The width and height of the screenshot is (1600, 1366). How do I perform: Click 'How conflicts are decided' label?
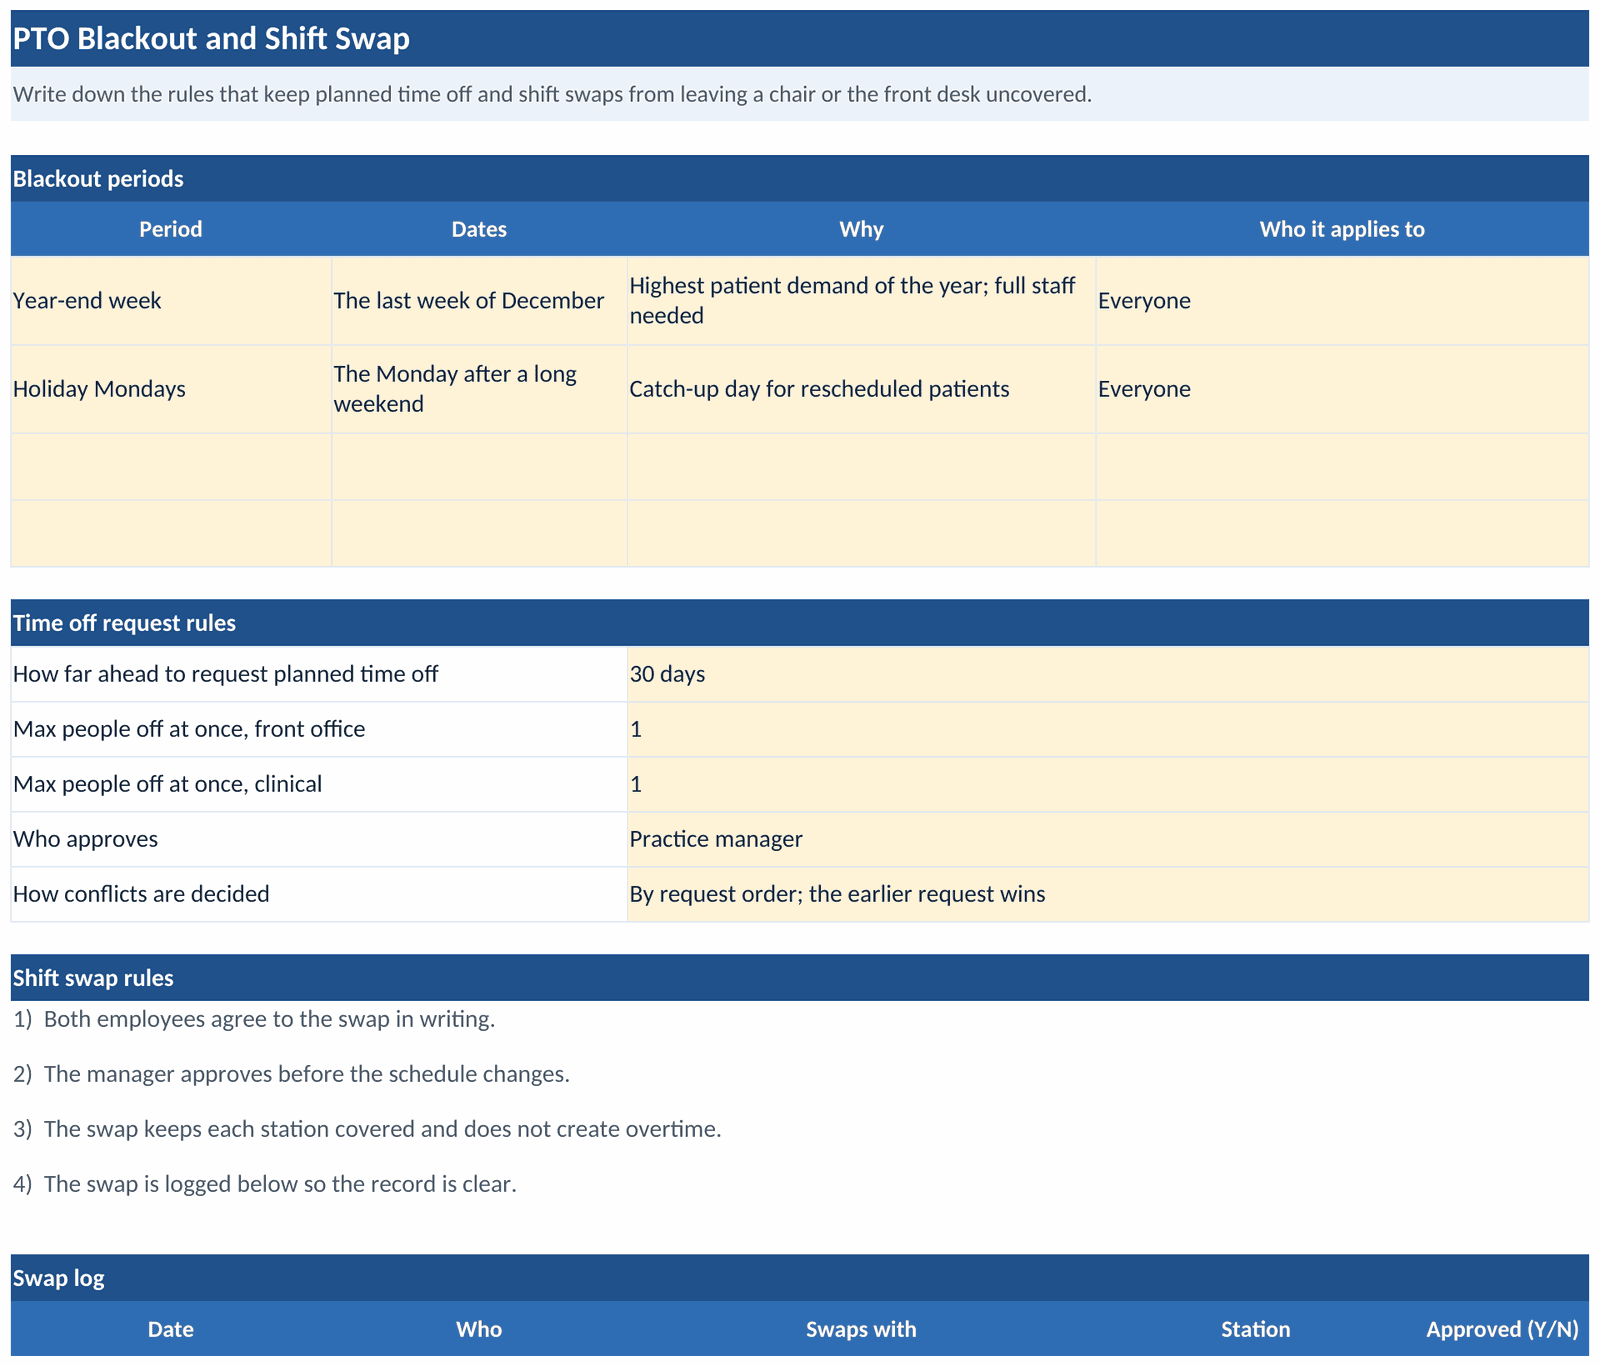tap(319, 894)
